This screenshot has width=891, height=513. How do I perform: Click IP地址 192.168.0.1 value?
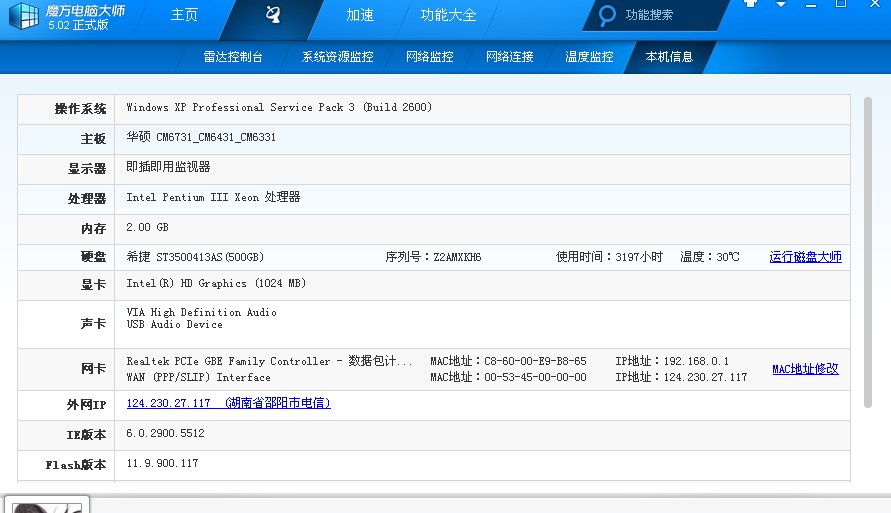click(x=672, y=361)
